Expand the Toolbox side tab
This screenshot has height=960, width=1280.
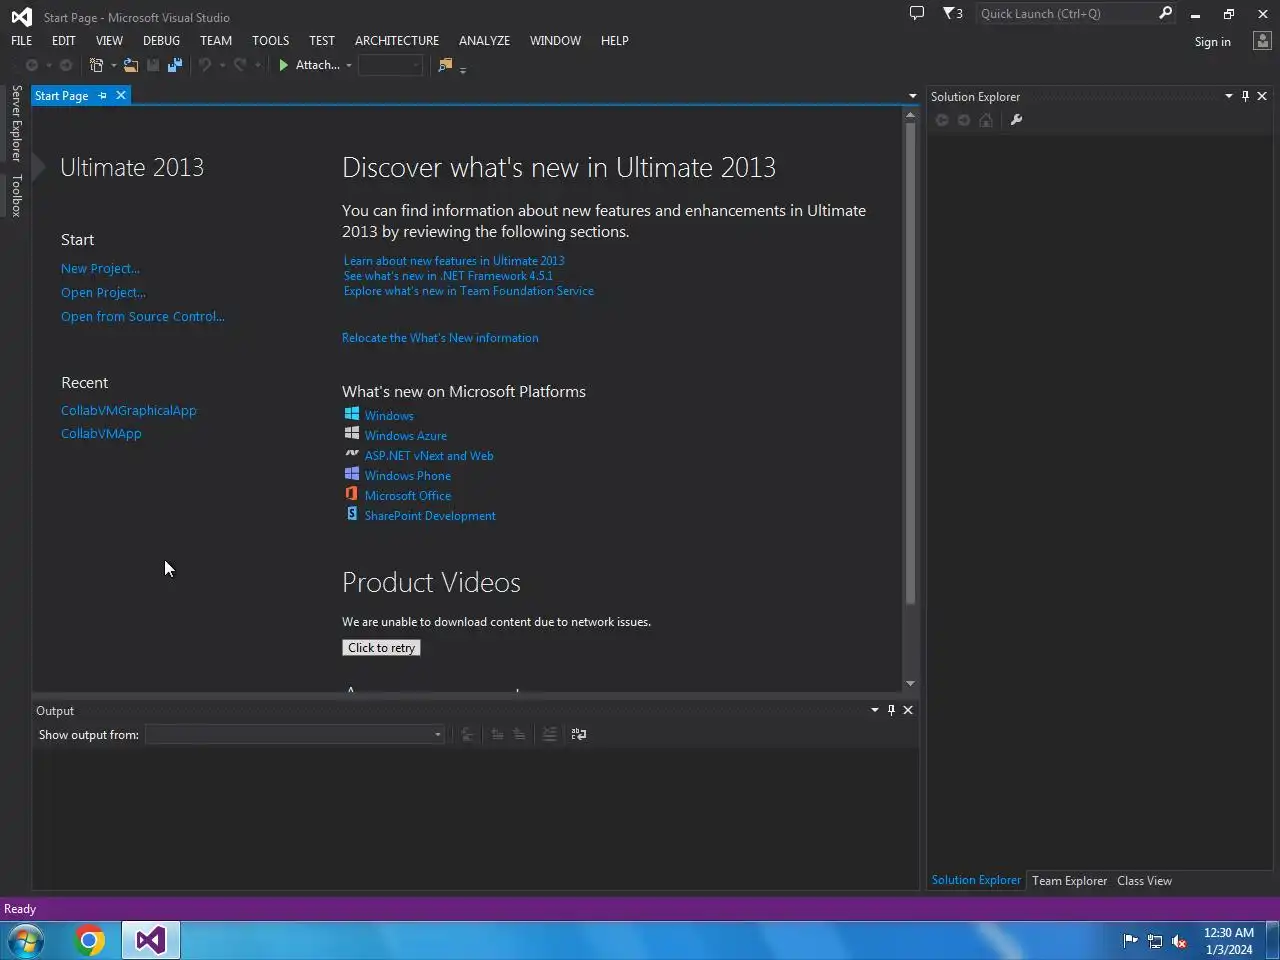(16, 195)
